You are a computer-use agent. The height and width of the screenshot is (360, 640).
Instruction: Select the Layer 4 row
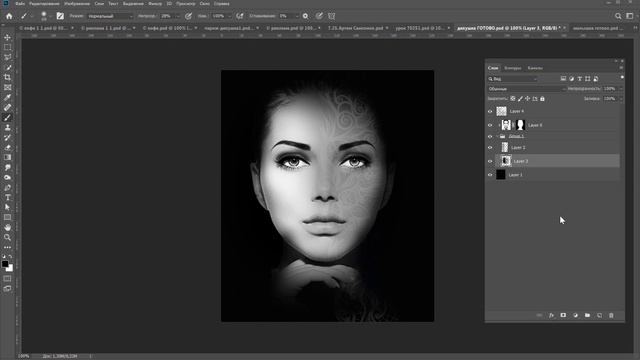click(x=557, y=111)
